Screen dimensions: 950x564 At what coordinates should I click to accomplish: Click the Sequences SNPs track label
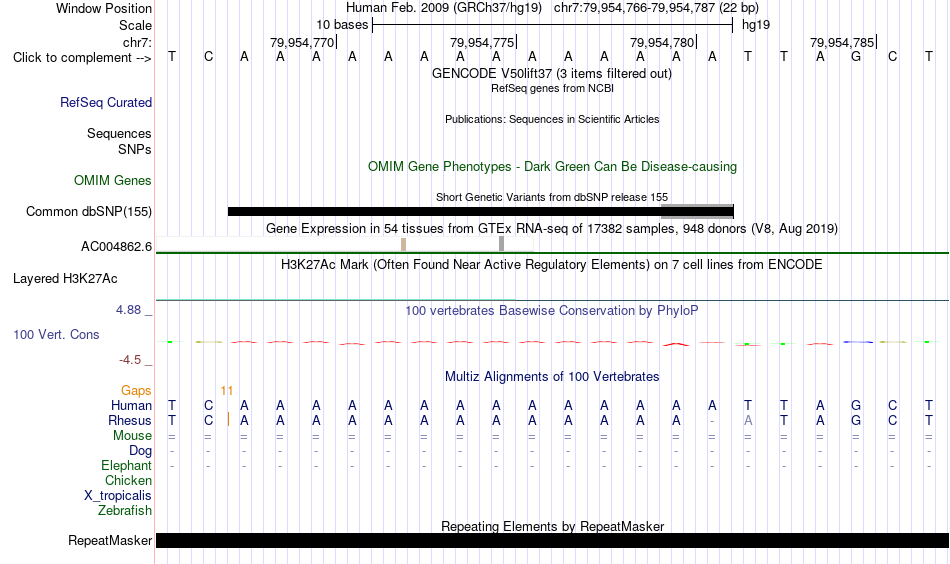(x=119, y=141)
